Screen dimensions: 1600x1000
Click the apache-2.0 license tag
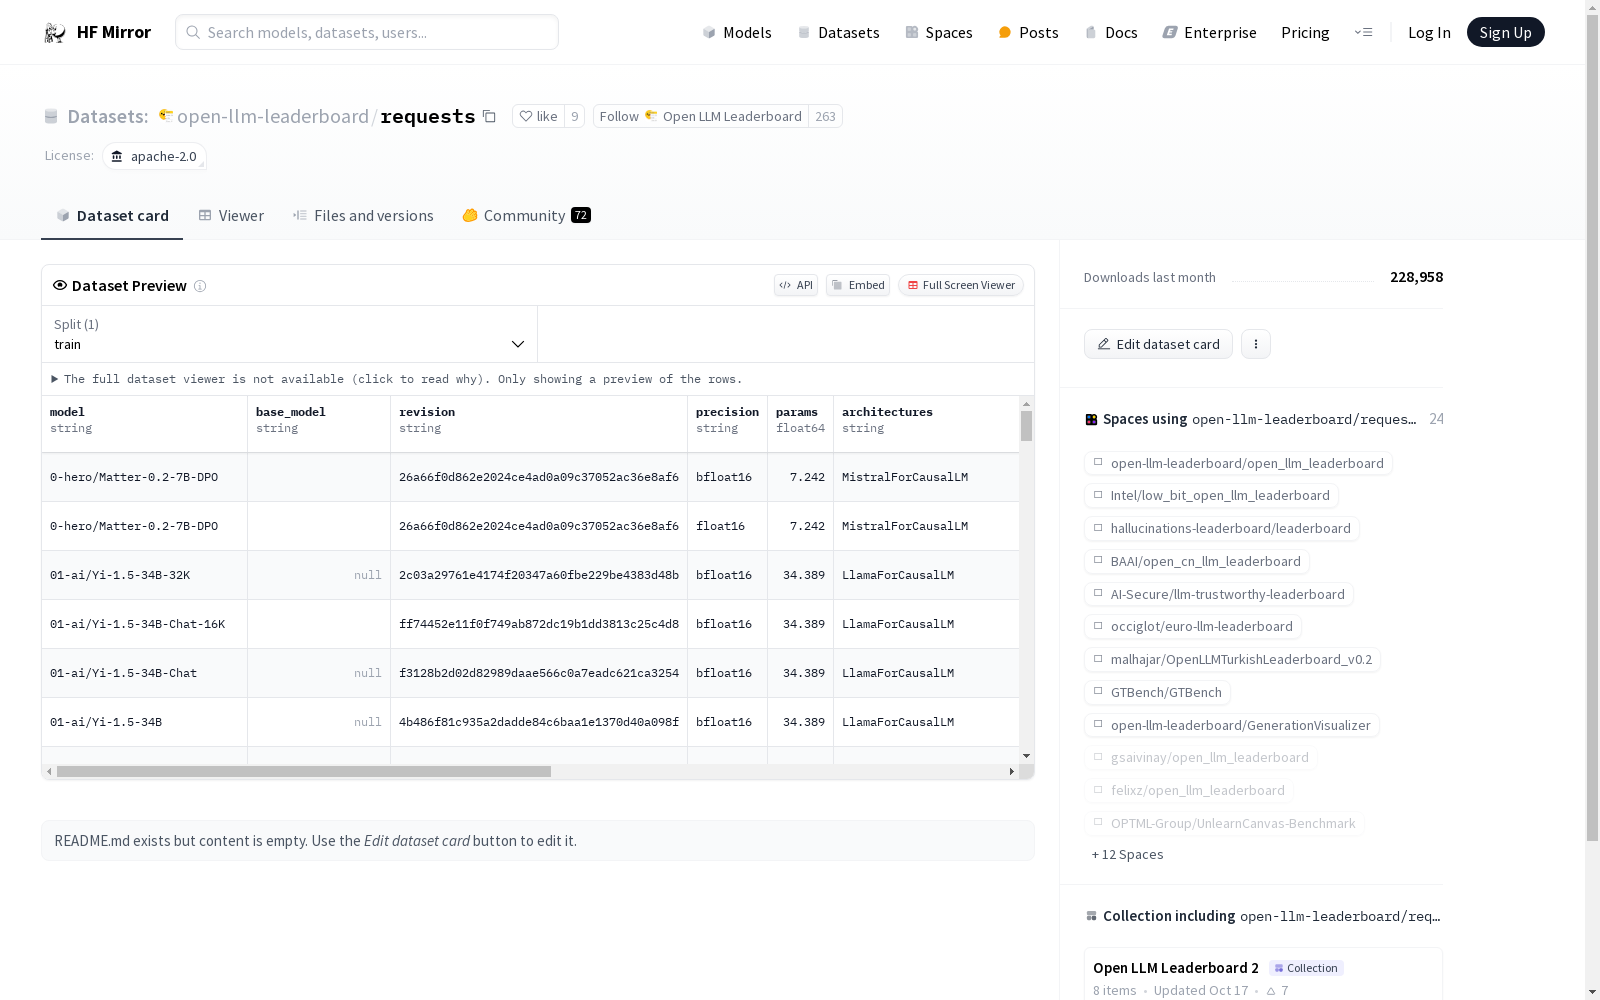154,156
